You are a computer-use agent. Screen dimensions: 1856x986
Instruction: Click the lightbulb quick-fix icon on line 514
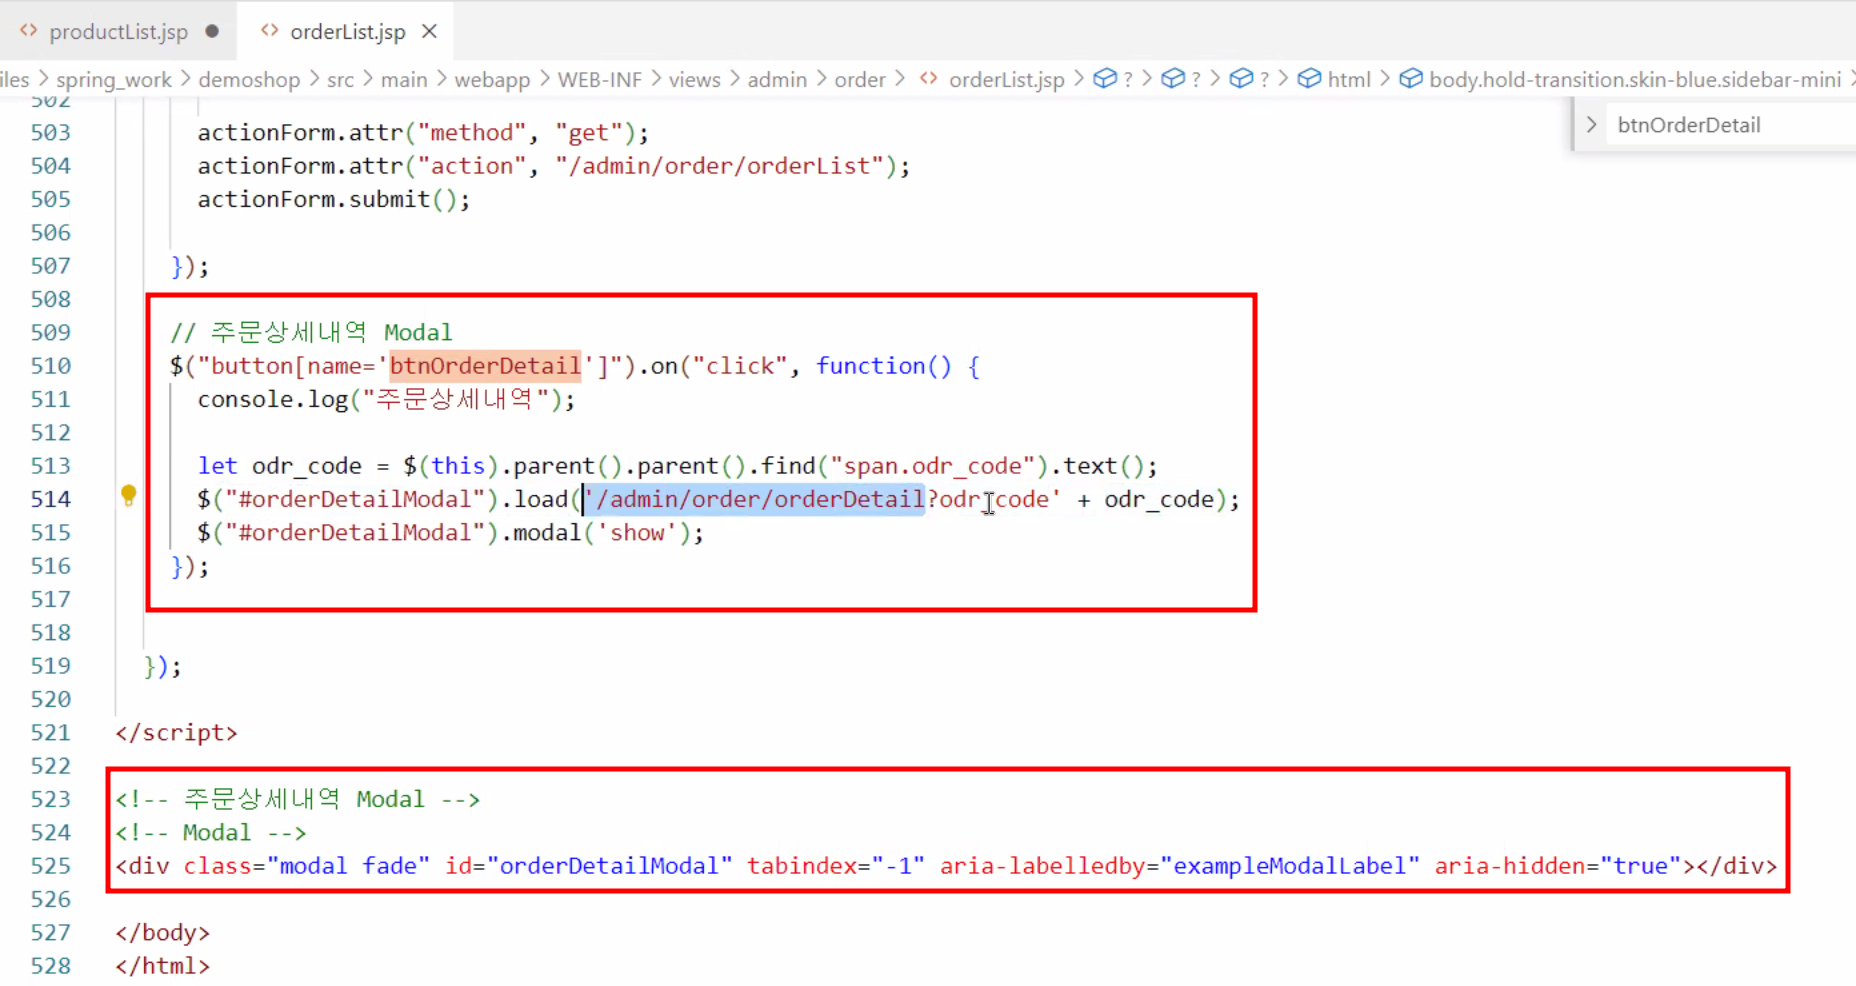click(x=129, y=495)
